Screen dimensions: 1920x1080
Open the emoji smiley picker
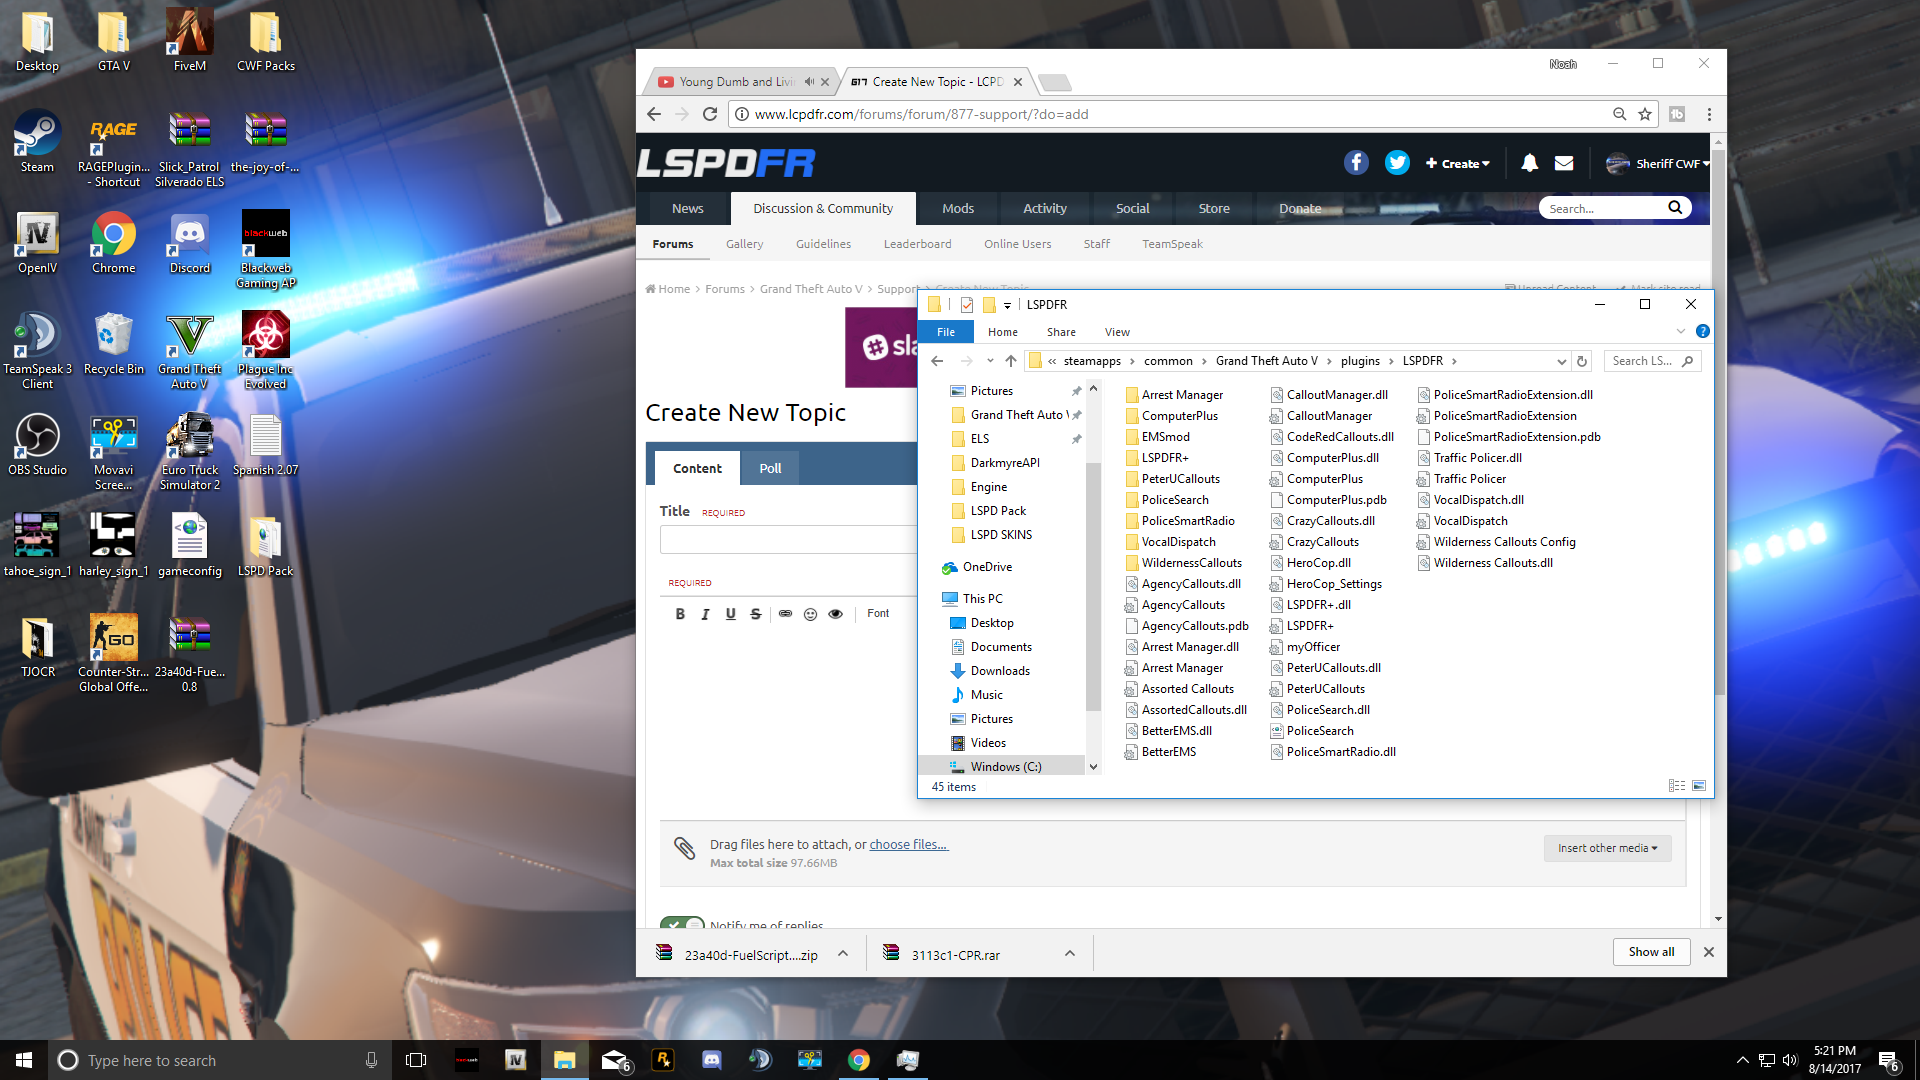coord(810,614)
